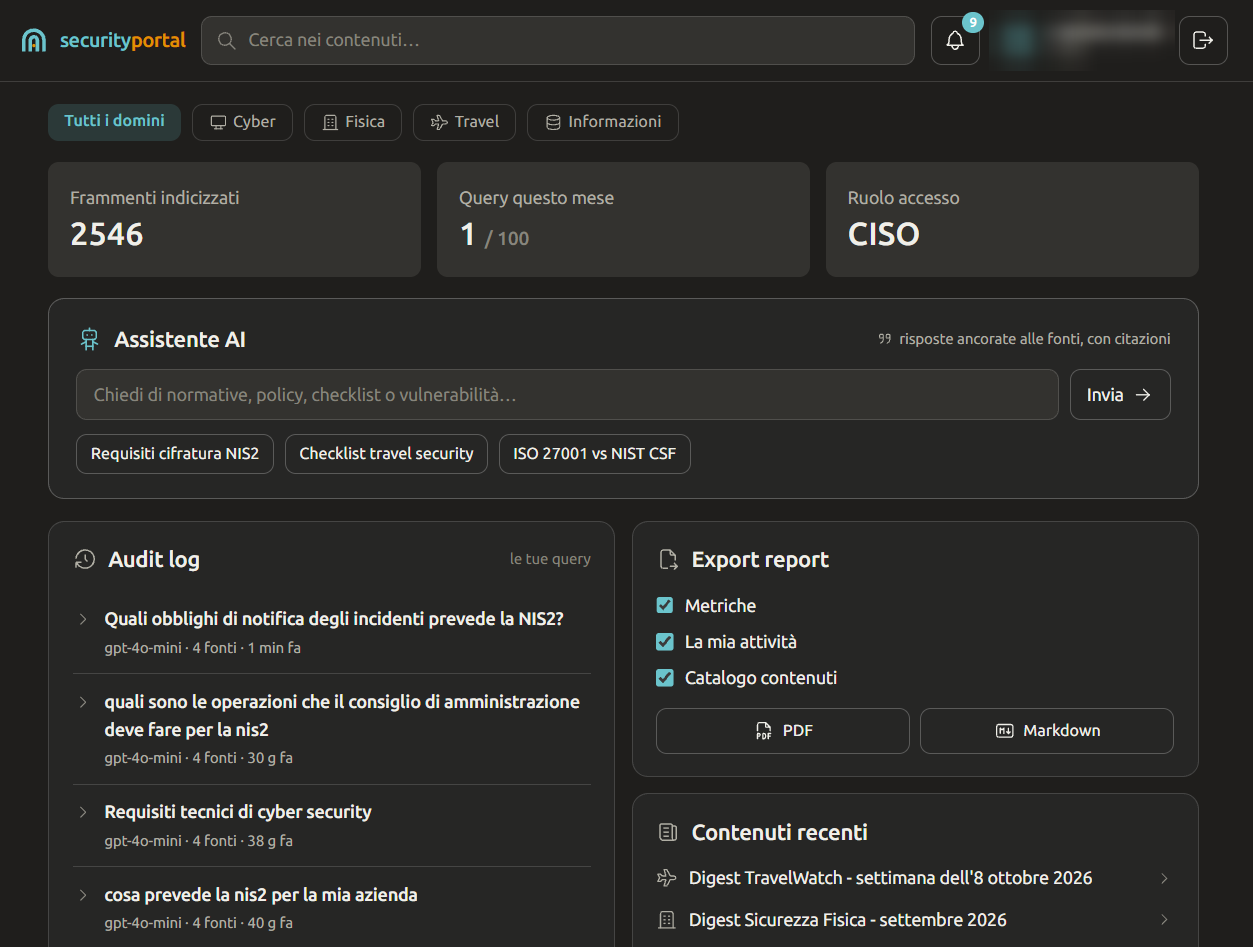Focus the Cerca nei contenuti search field
The height and width of the screenshot is (947, 1253).
[558, 41]
